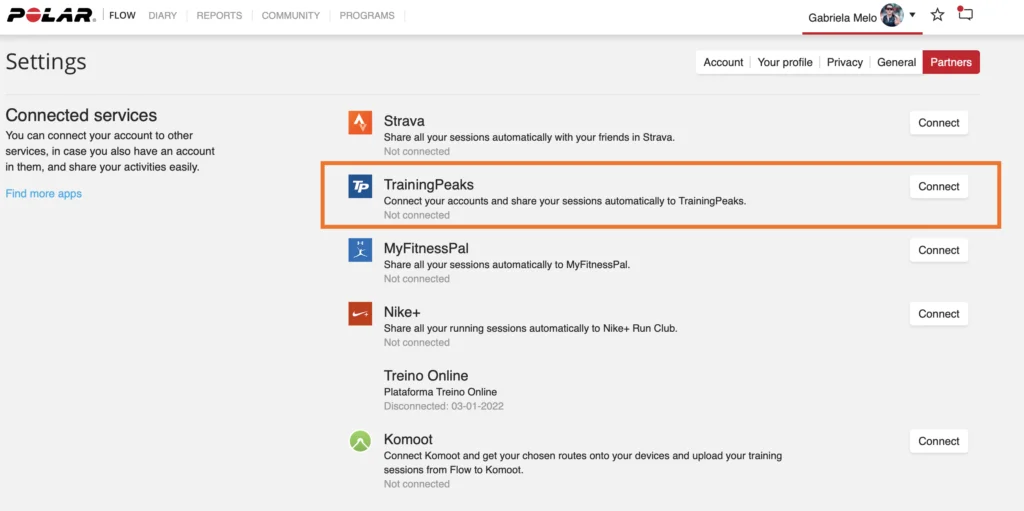Connect the Strava service
1024x511 pixels.
(938, 123)
